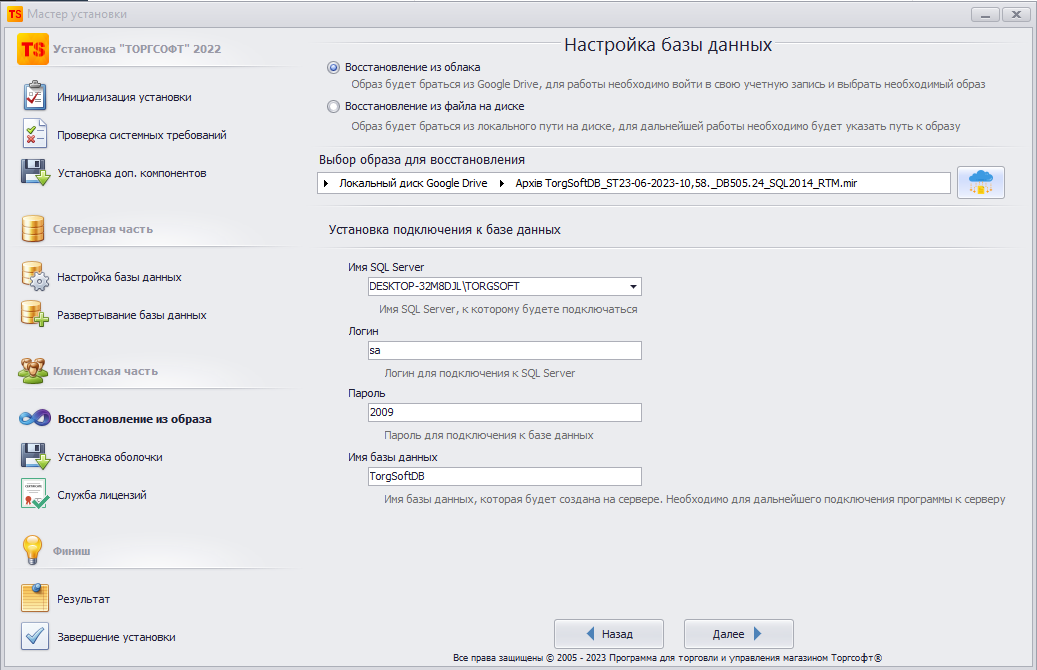Screen dimensions: 1037x670
Task: Go to Завершение установки step
Action: [116, 638]
